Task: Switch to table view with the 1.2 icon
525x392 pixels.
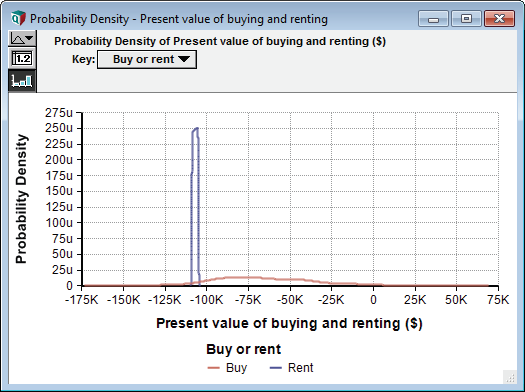Action: (x=22, y=59)
